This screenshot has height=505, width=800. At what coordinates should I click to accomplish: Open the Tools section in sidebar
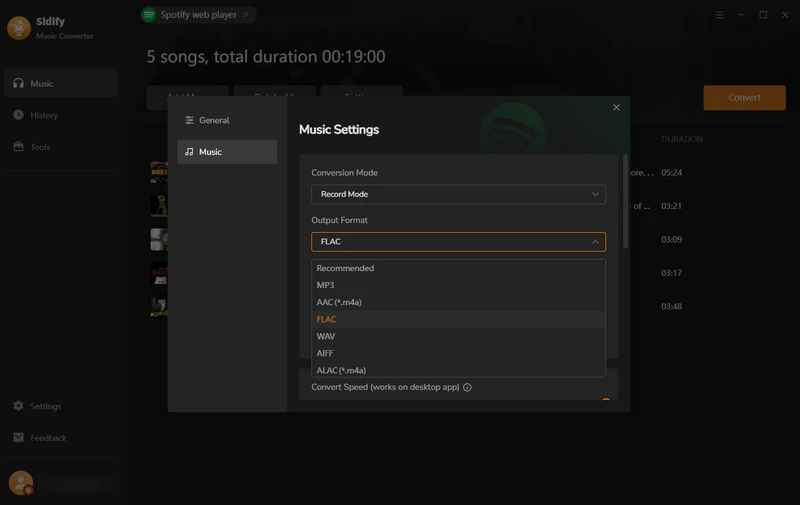[x=61, y=147]
